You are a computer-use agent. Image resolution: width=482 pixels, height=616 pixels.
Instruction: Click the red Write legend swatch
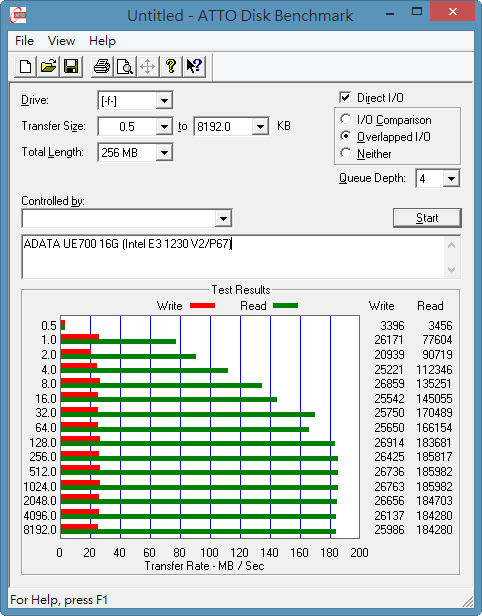[202, 306]
